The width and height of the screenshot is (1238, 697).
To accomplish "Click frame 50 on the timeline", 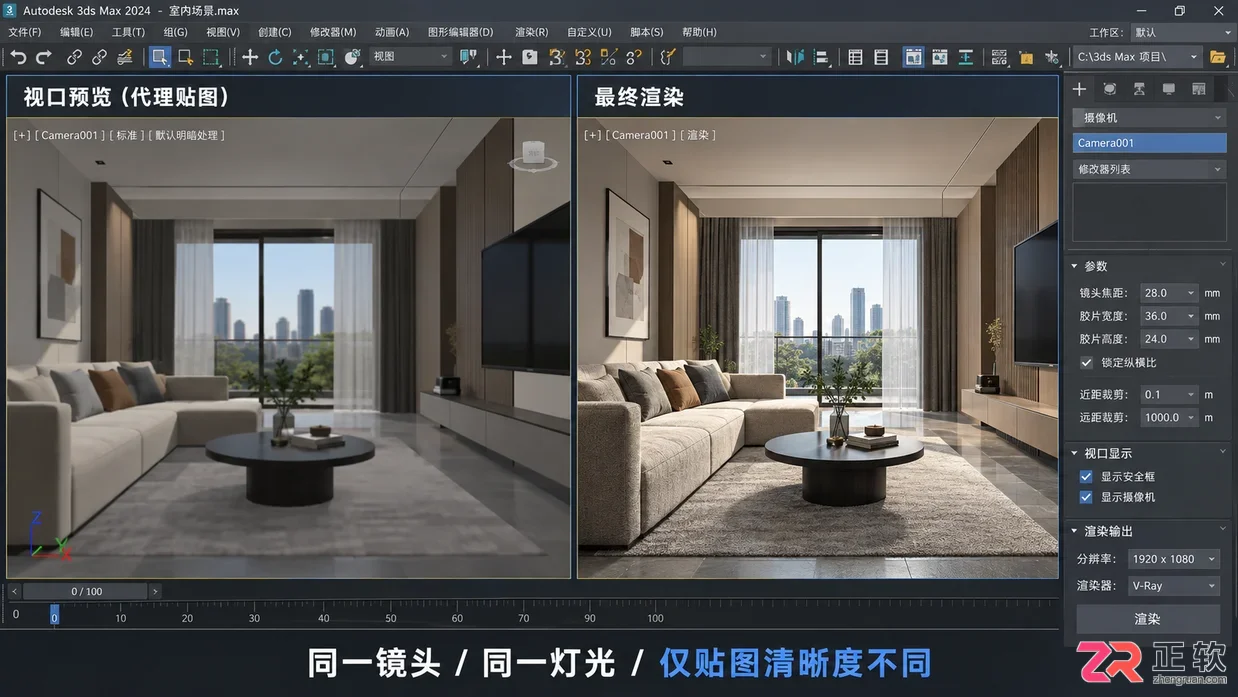I will point(391,618).
